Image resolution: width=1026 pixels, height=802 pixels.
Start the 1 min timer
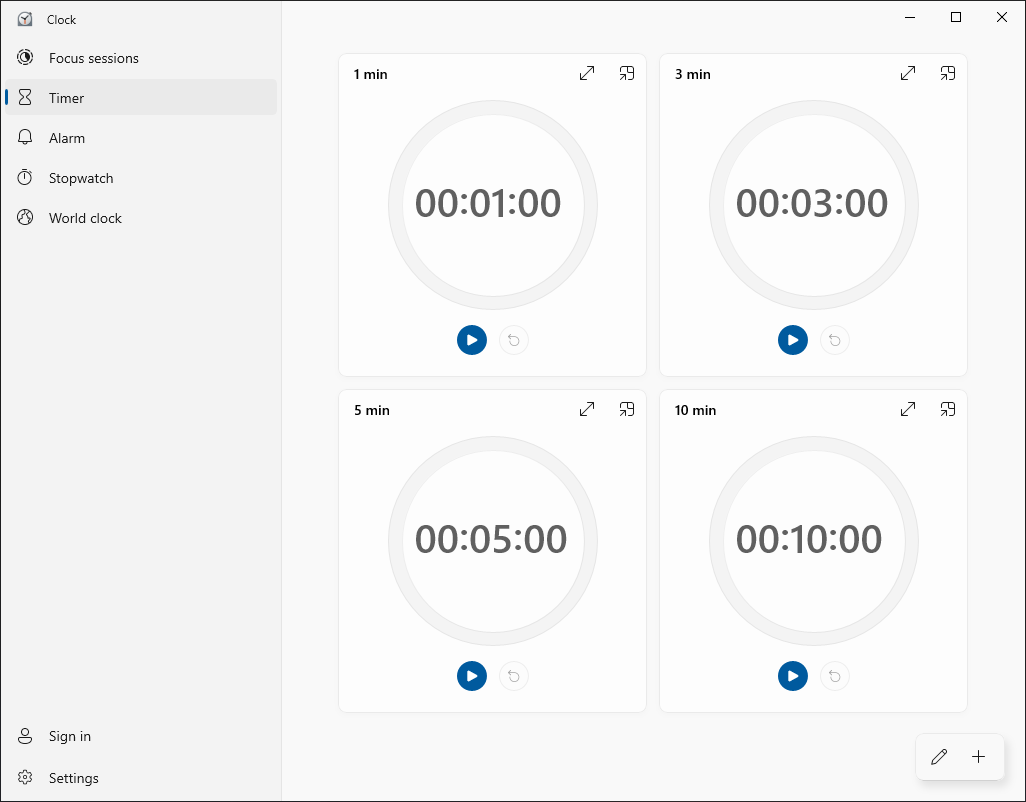click(x=472, y=340)
